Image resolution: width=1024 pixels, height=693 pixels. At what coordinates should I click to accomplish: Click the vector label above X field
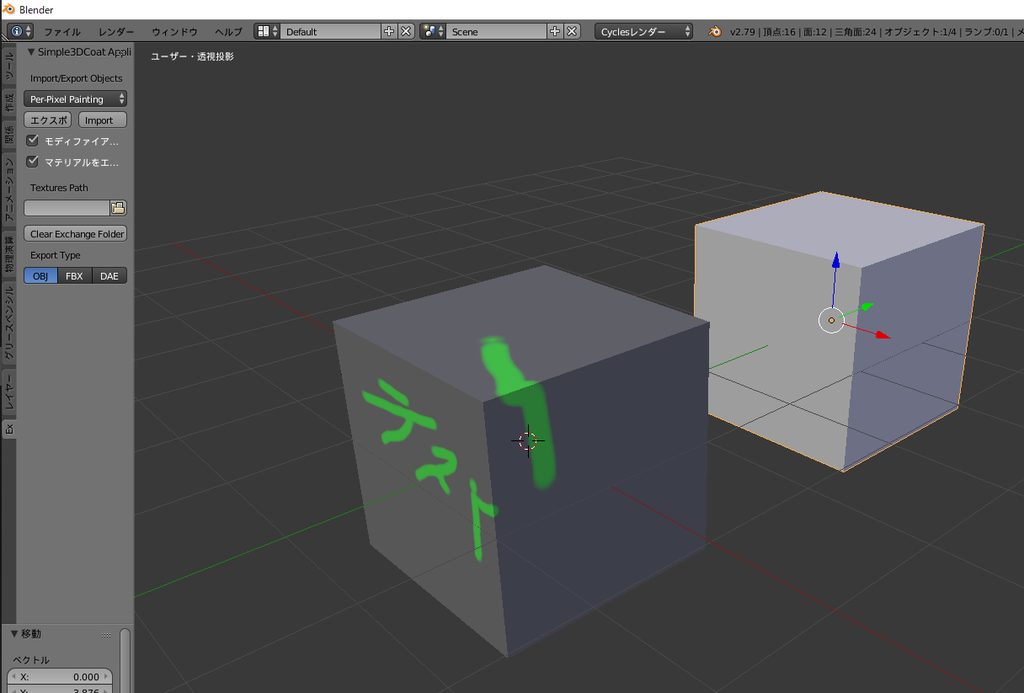tap(31, 660)
